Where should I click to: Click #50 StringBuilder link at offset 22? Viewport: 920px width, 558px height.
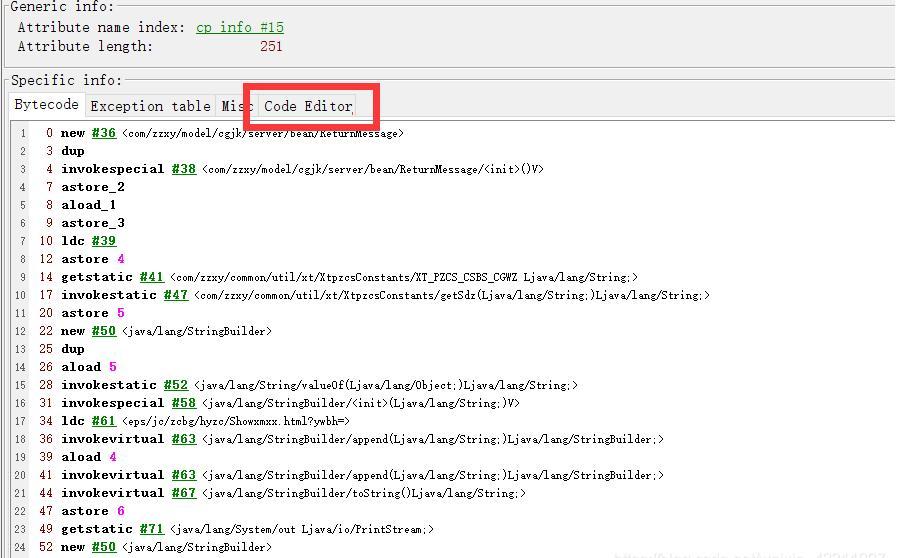[103, 331]
